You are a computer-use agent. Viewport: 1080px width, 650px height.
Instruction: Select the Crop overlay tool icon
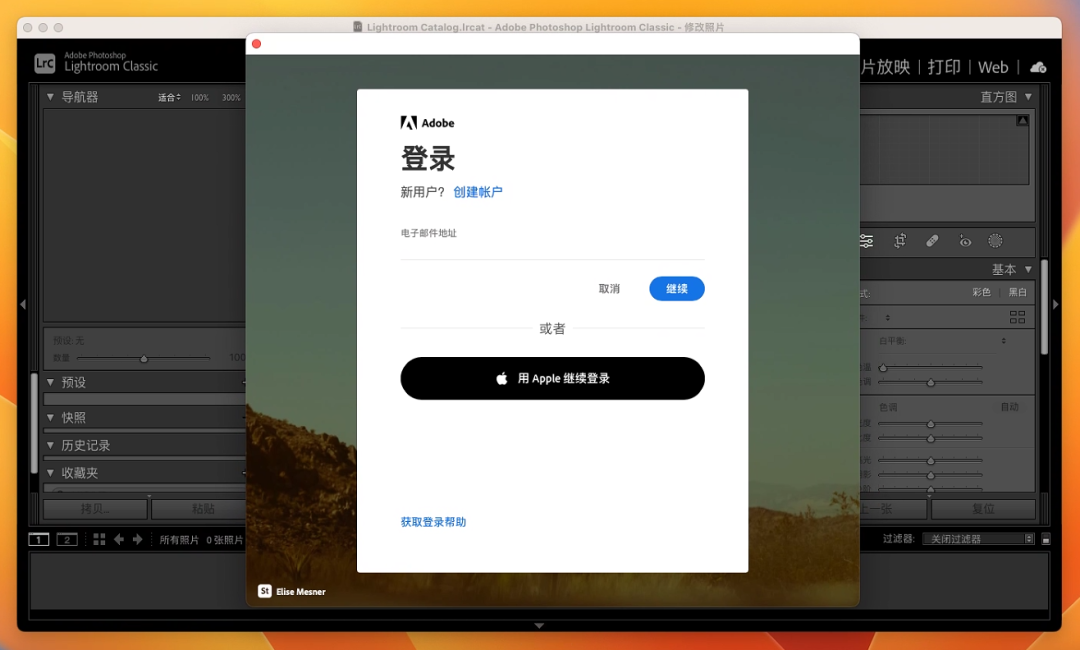point(900,241)
